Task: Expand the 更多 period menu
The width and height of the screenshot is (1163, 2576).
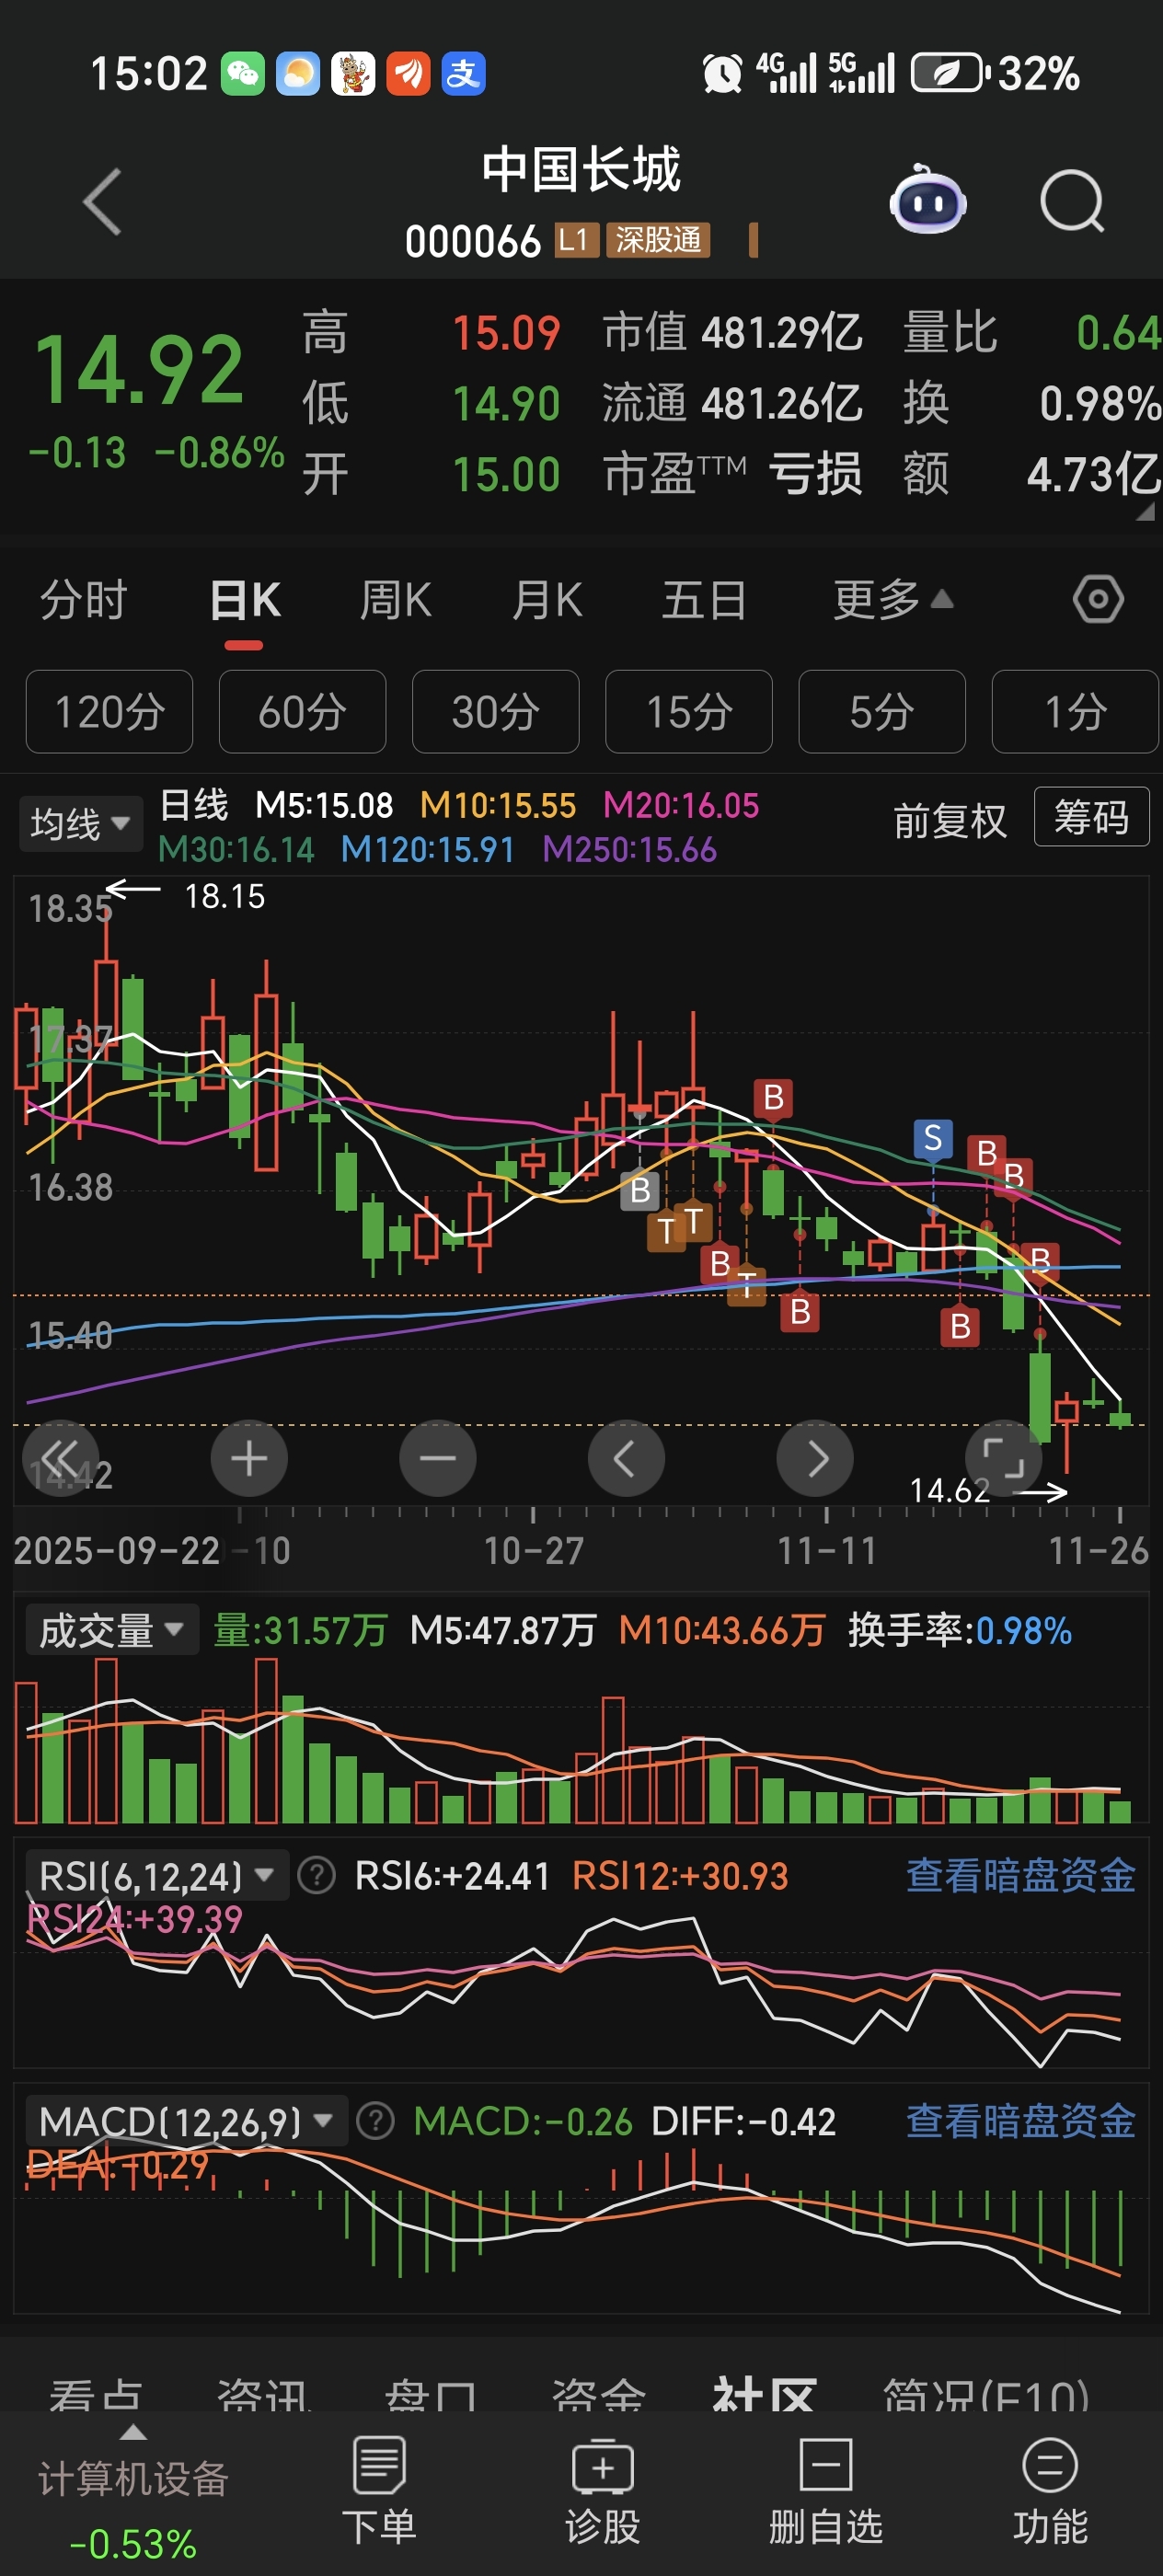Action: (x=892, y=600)
